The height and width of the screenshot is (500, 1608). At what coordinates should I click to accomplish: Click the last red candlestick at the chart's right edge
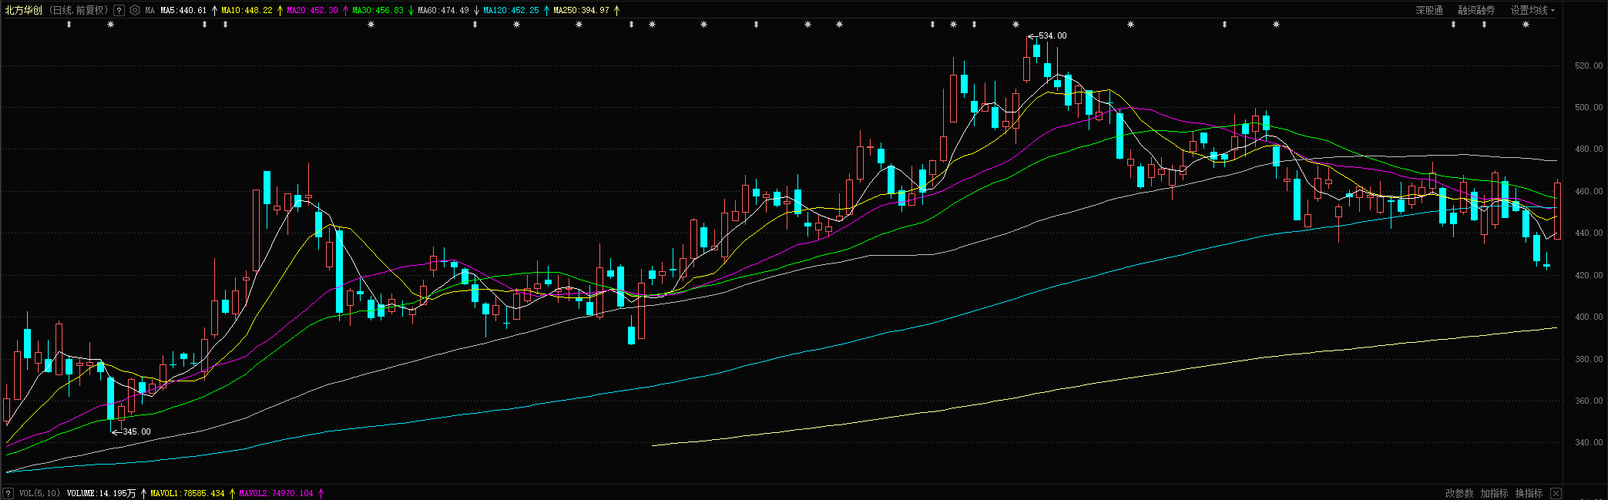(1558, 210)
